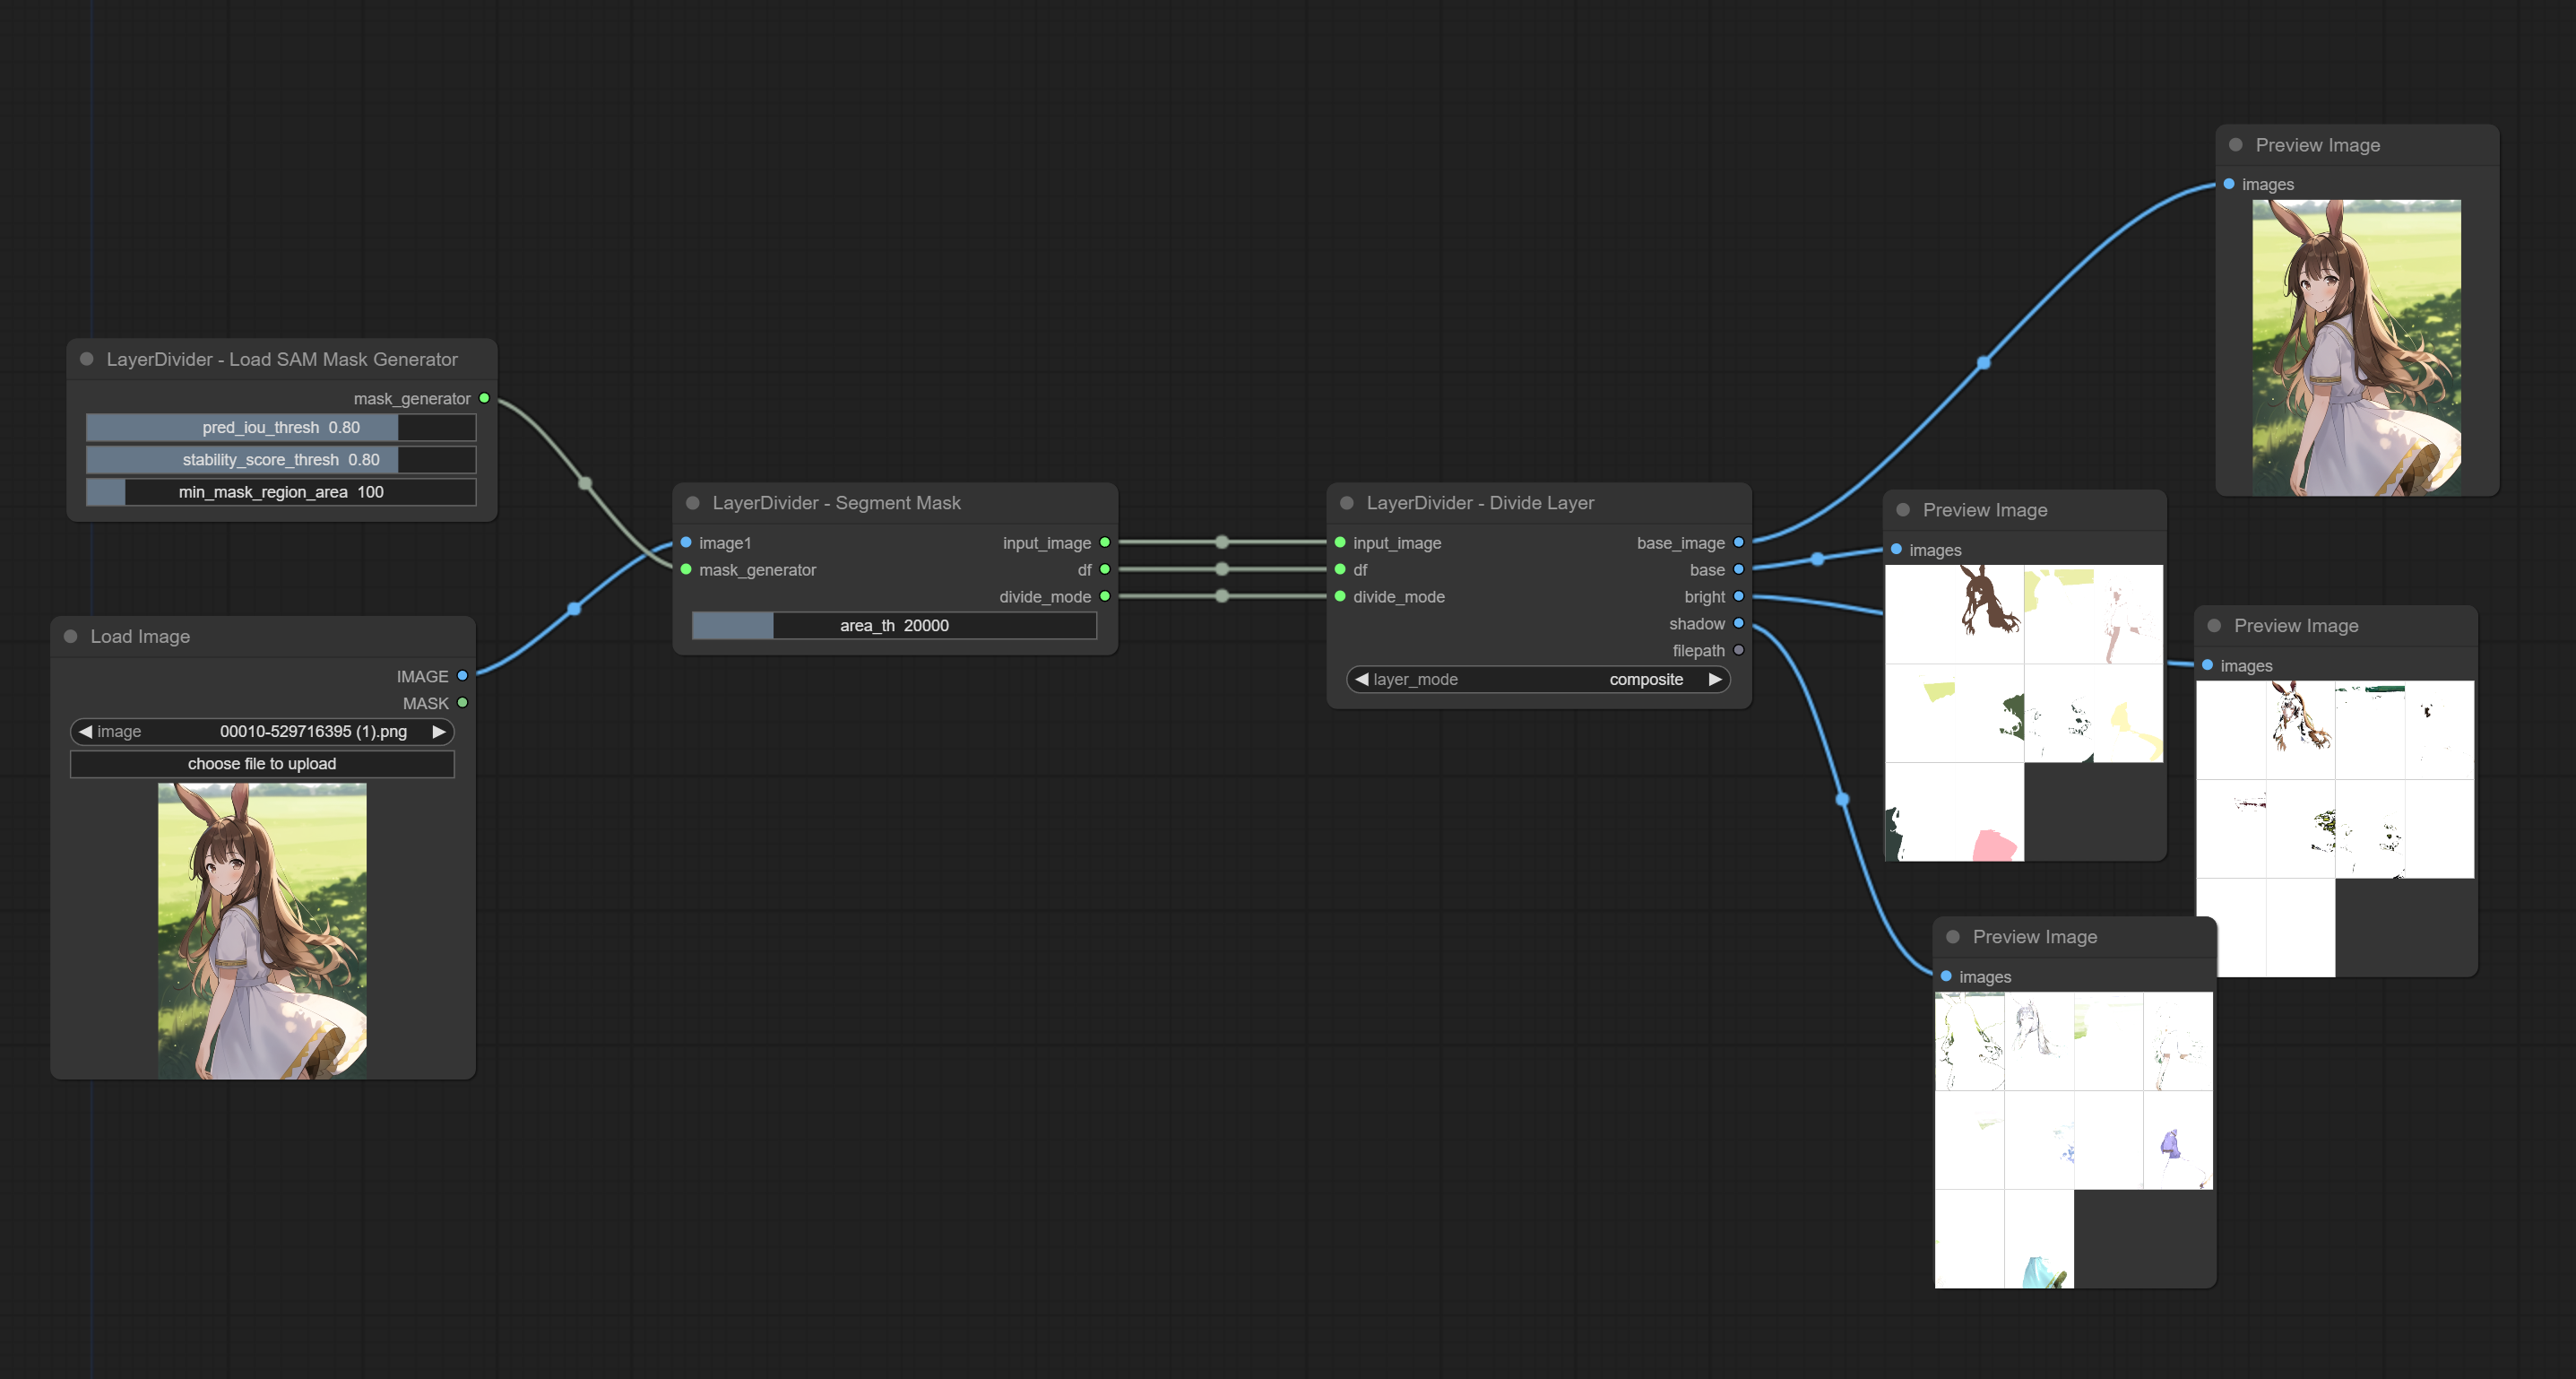
Task: Click the top Preview Image node title
Action: [2316, 145]
